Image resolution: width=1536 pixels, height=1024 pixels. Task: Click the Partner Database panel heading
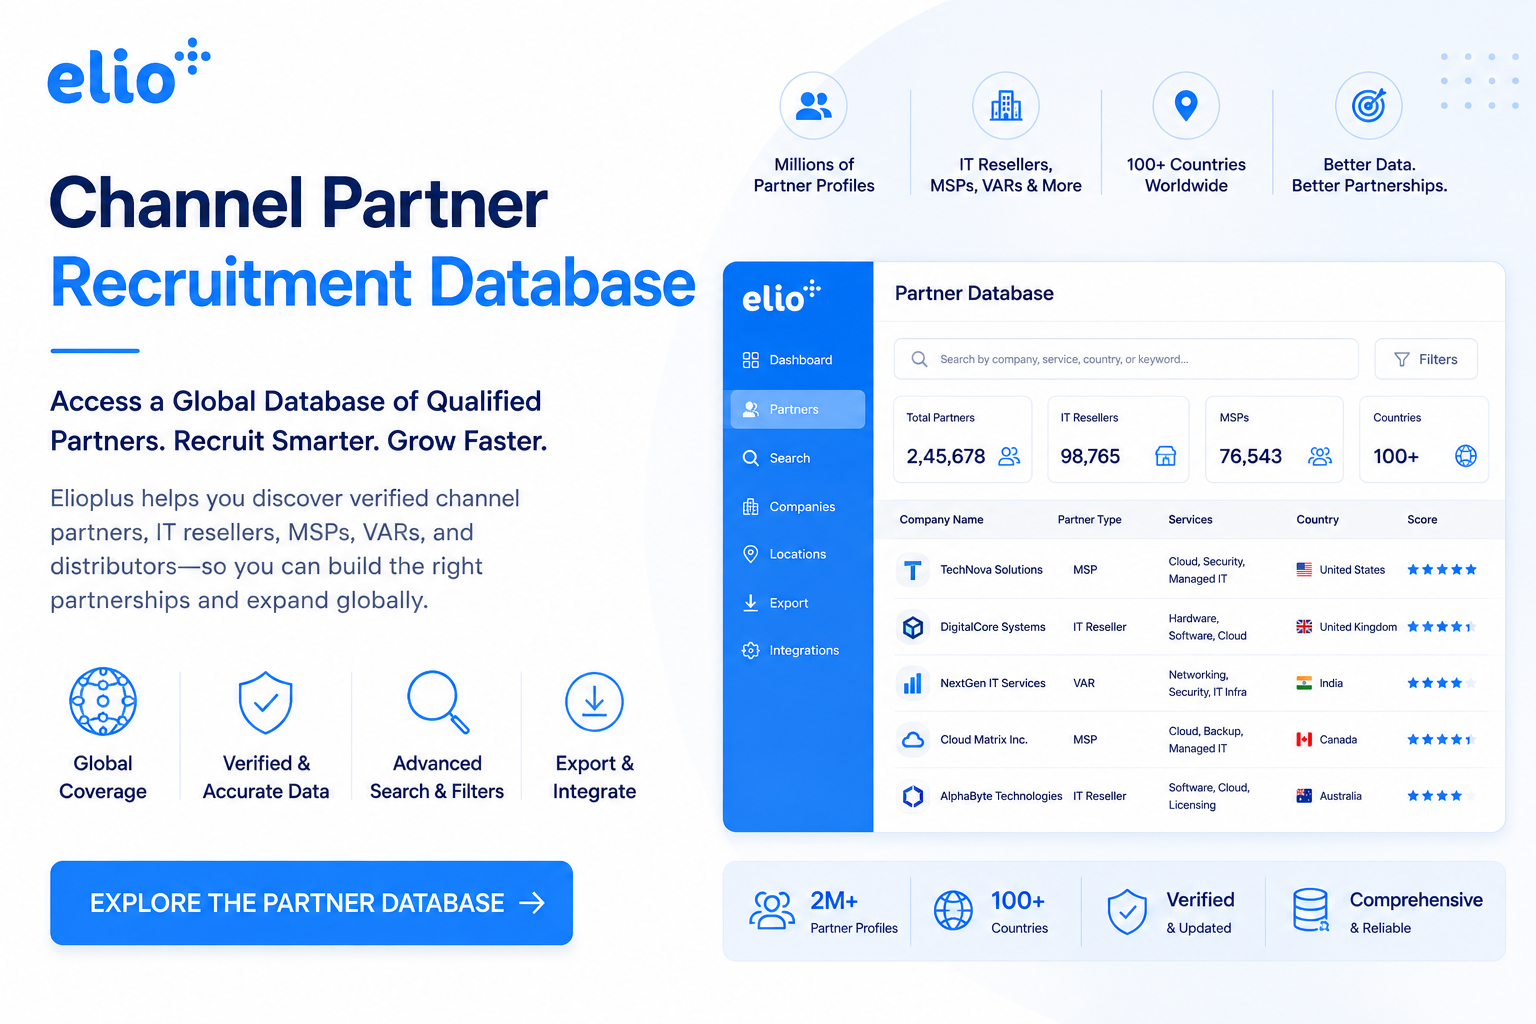tap(974, 293)
